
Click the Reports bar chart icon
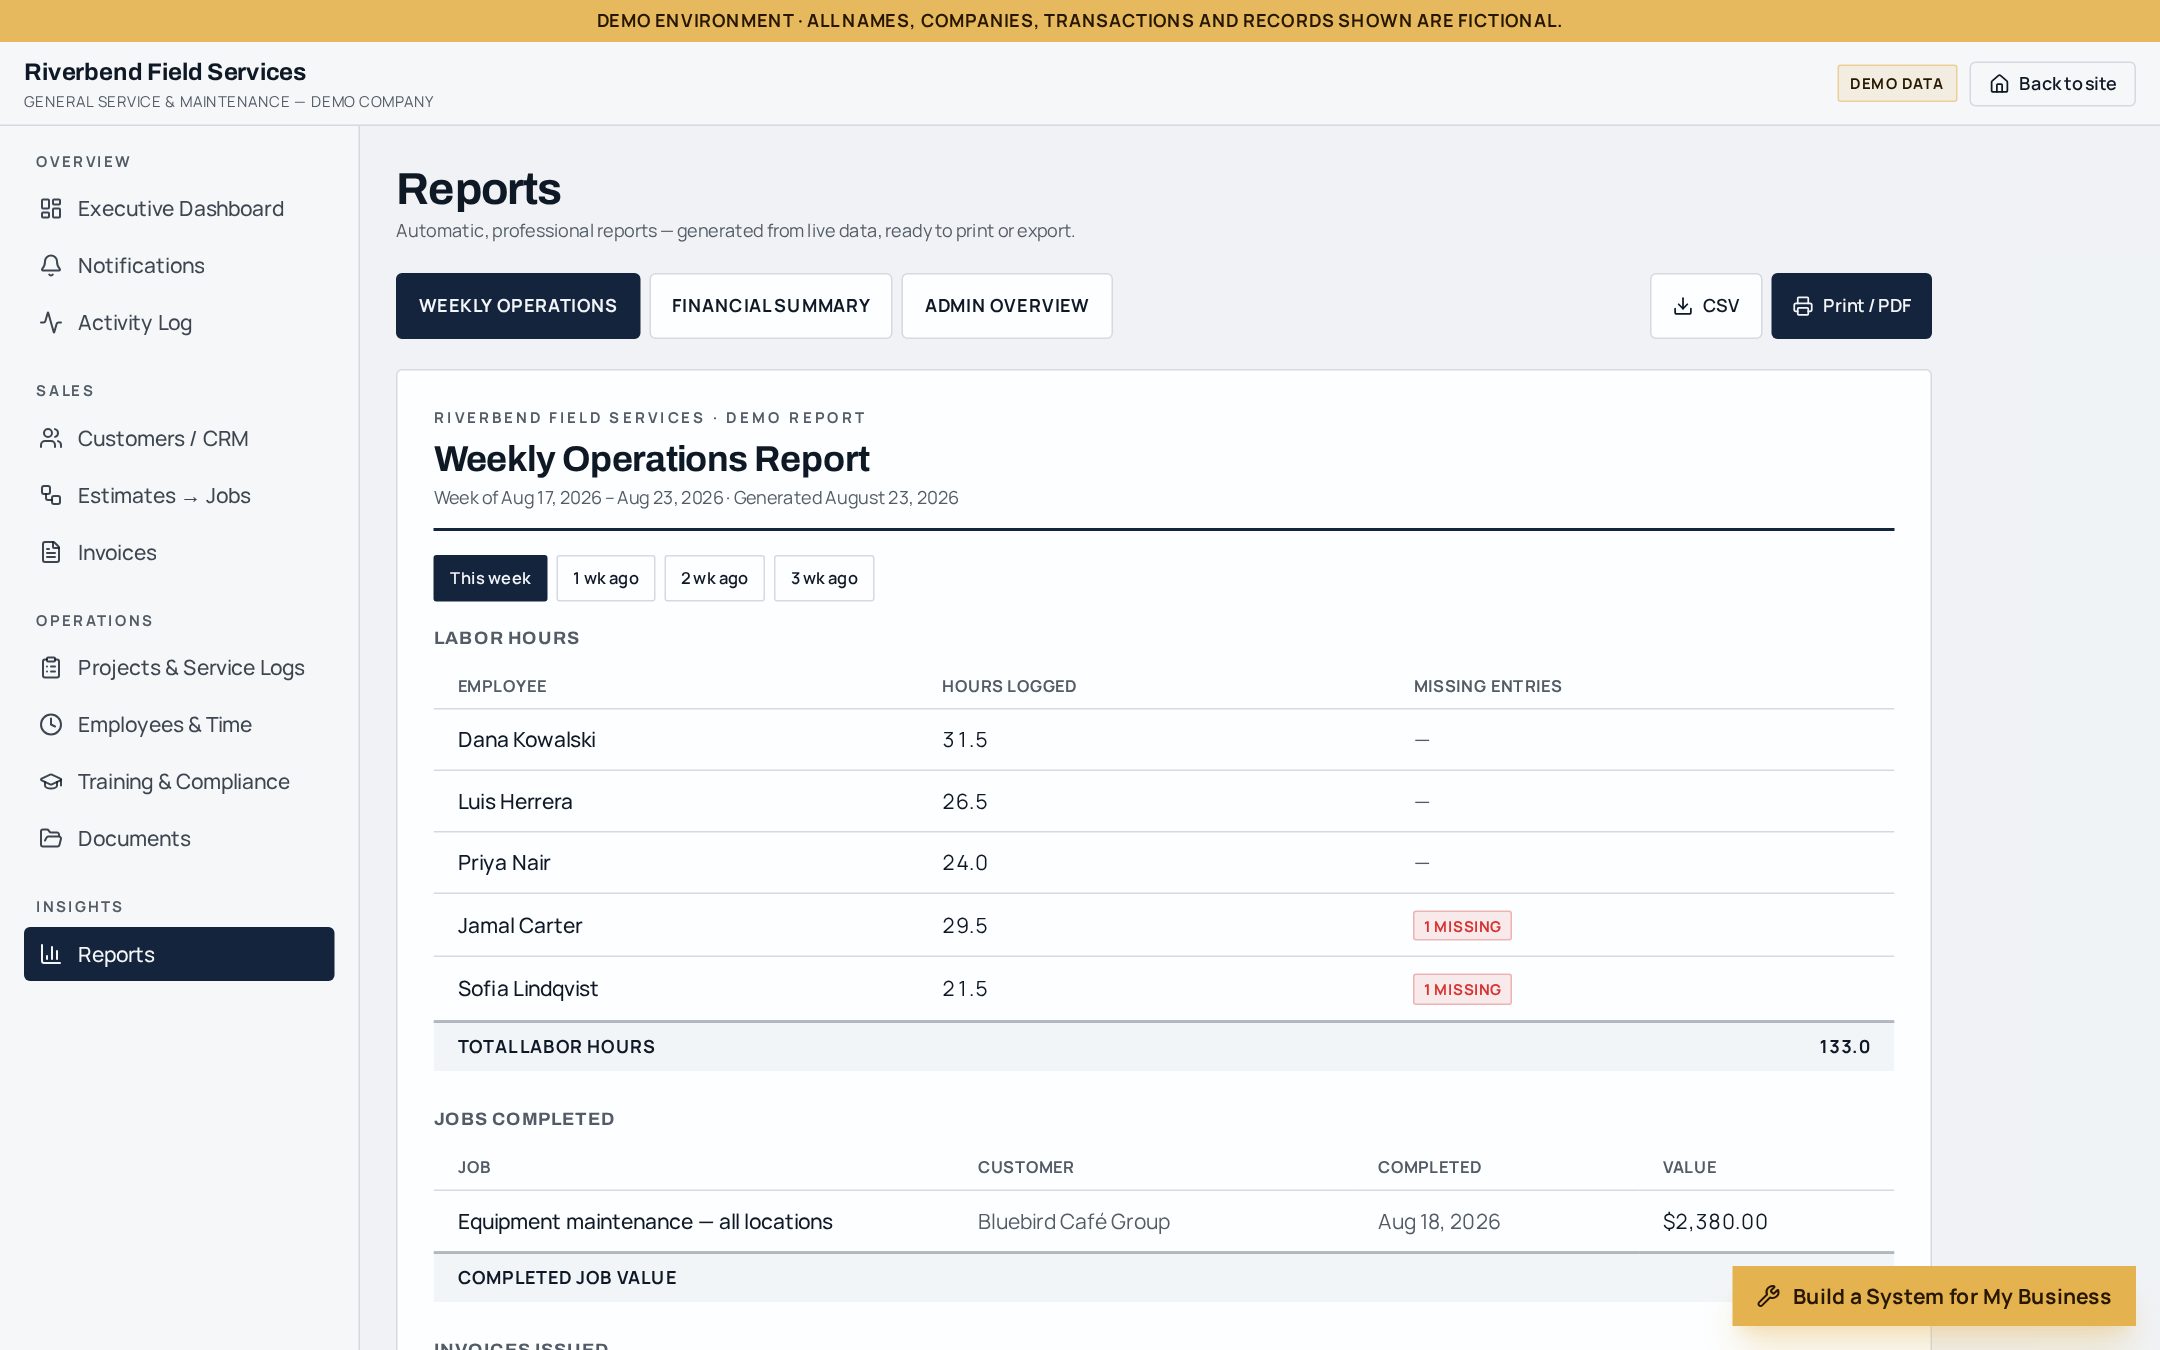click(x=51, y=954)
